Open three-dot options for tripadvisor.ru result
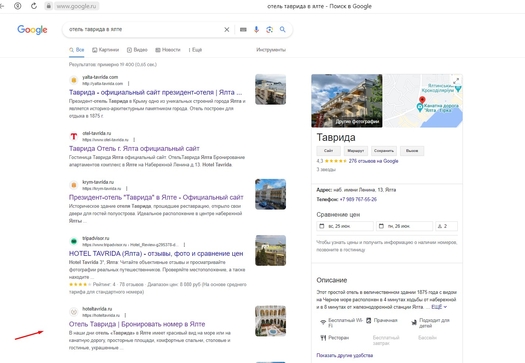 click(184, 245)
